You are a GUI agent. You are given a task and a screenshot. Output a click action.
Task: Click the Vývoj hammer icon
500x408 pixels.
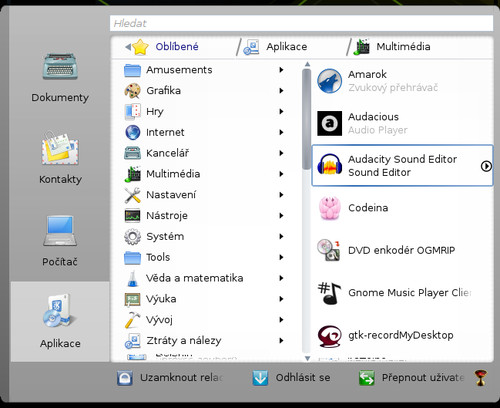pos(132,320)
